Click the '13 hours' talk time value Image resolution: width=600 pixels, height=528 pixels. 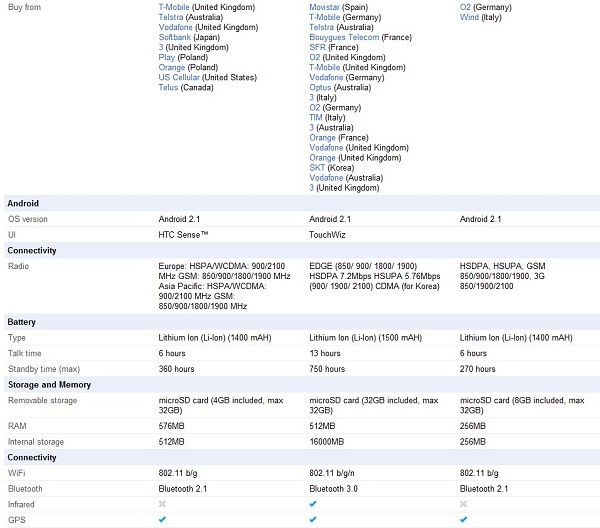[x=324, y=353]
